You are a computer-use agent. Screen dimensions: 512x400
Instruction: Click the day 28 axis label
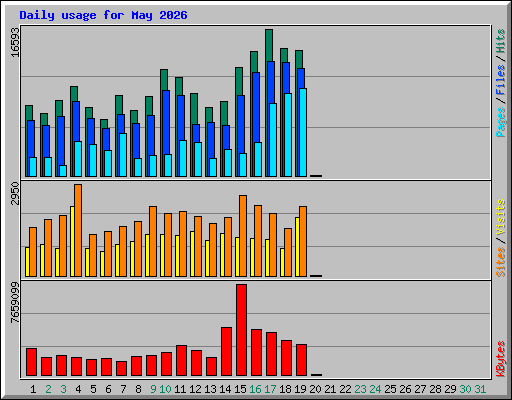point(435,389)
